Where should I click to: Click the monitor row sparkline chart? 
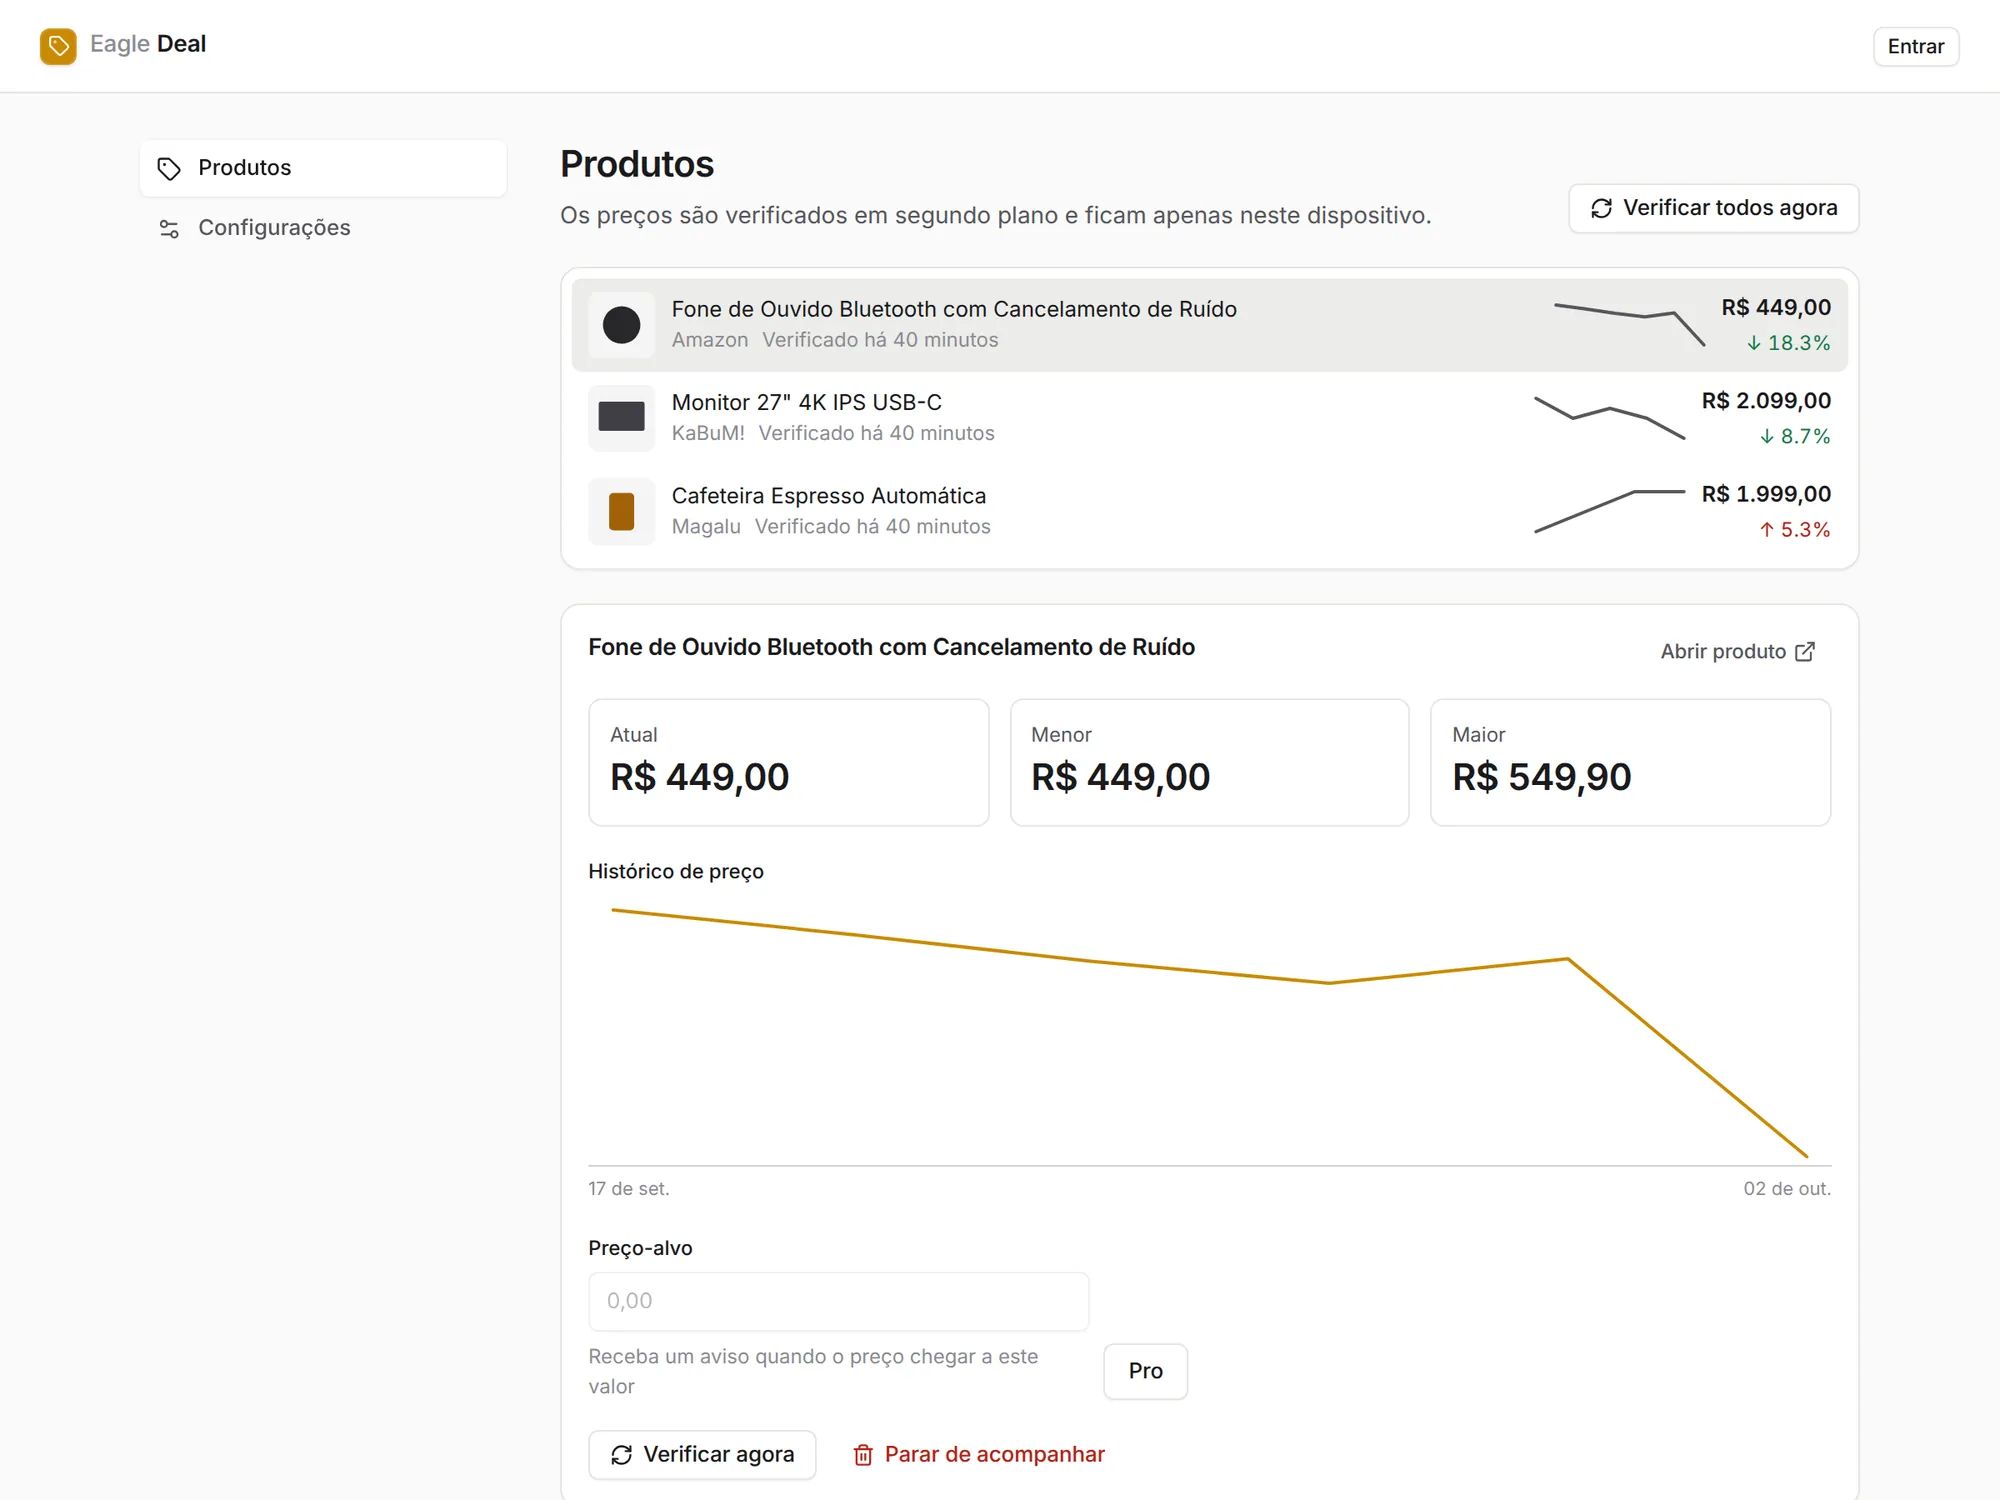pyautogui.click(x=1609, y=418)
